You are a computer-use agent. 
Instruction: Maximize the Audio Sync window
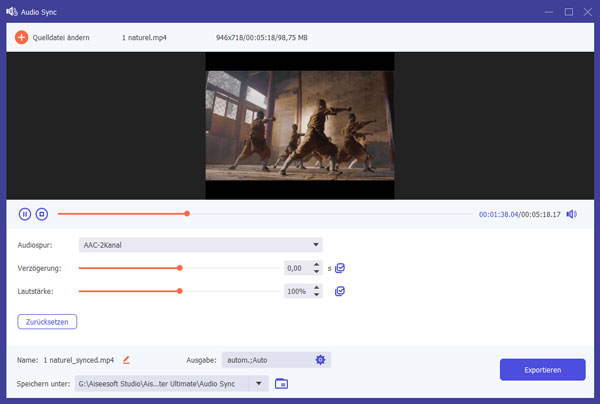pyautogui.click(x=569, y=12)
